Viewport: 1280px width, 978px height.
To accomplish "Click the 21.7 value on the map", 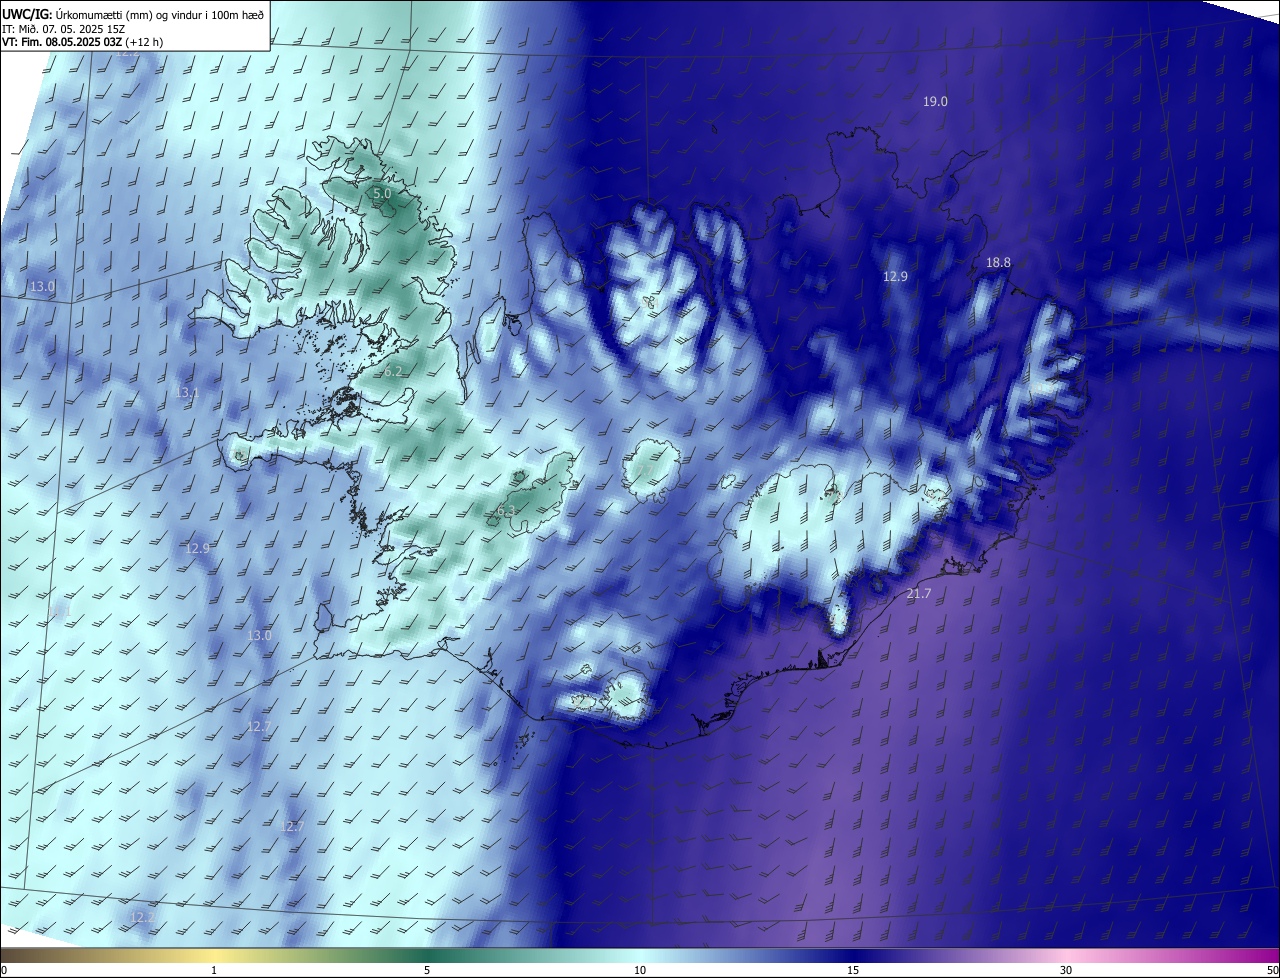I will tap(918, 594).
